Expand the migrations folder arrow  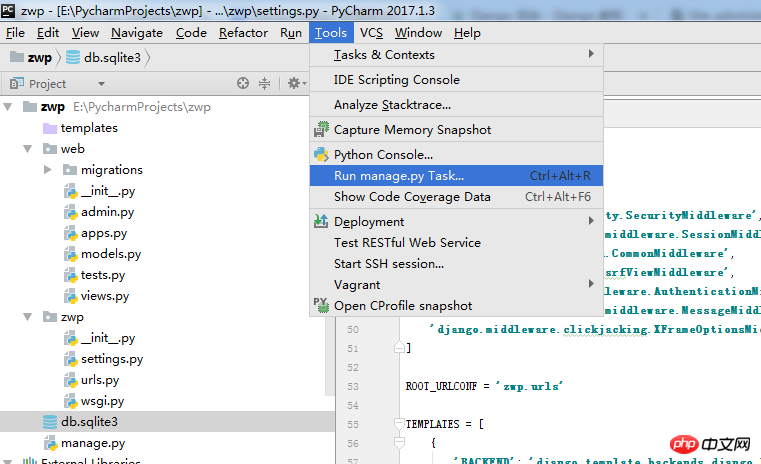point(48,169)
